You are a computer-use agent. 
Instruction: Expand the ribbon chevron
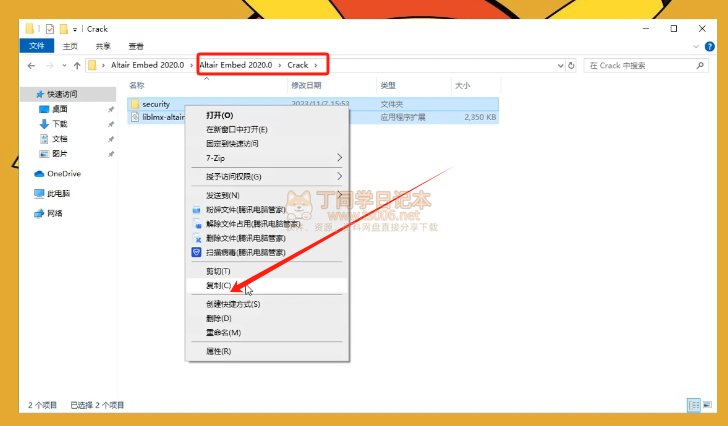(696, 46)
